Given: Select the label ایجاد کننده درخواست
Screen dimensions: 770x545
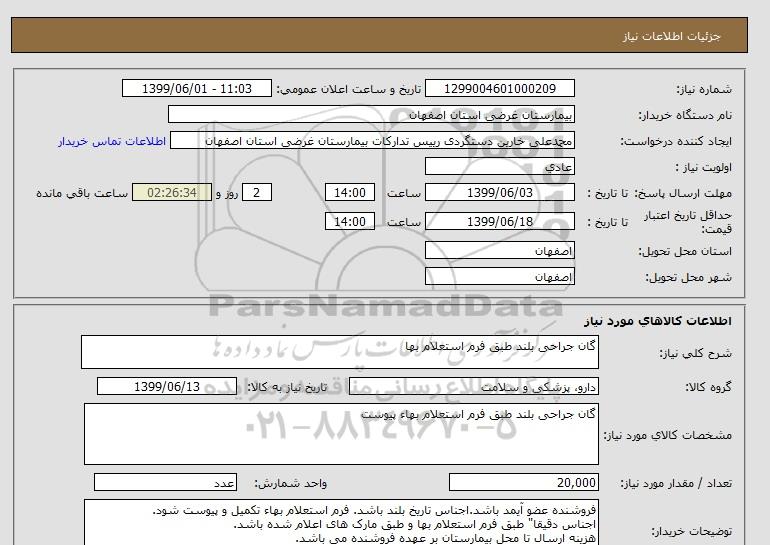Looking at the screenshot, I should tap(676, 141).
